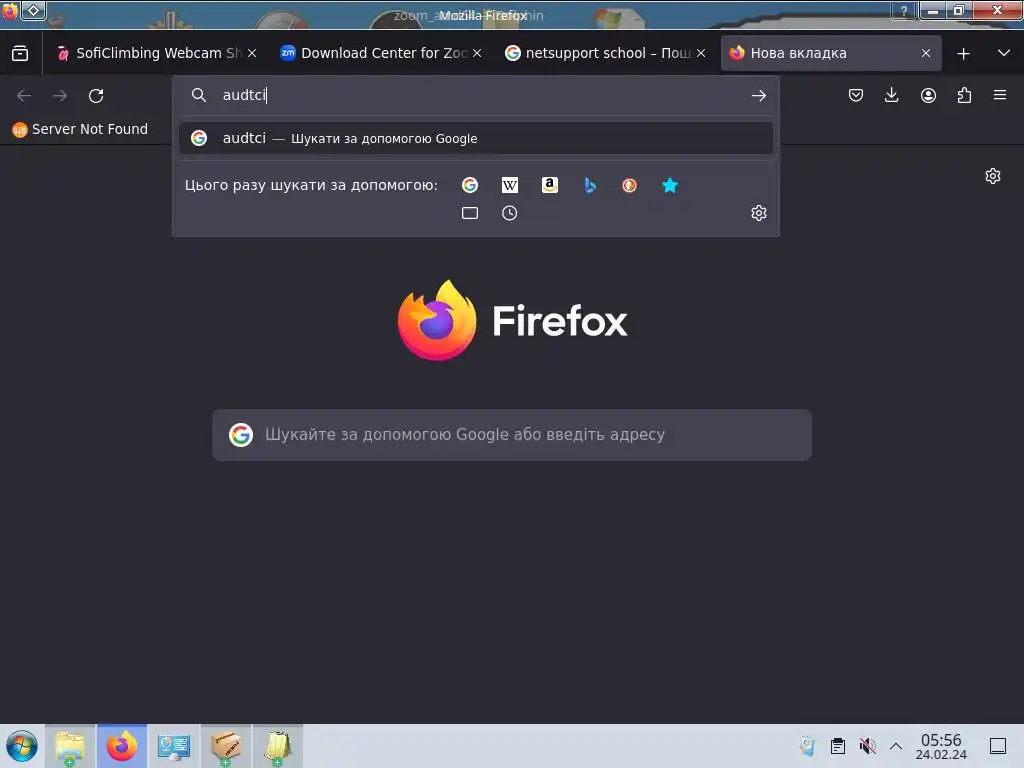Open the clock showing 05:56
The height and width of the screenshot is (768, 1024).
pos(941,746)
